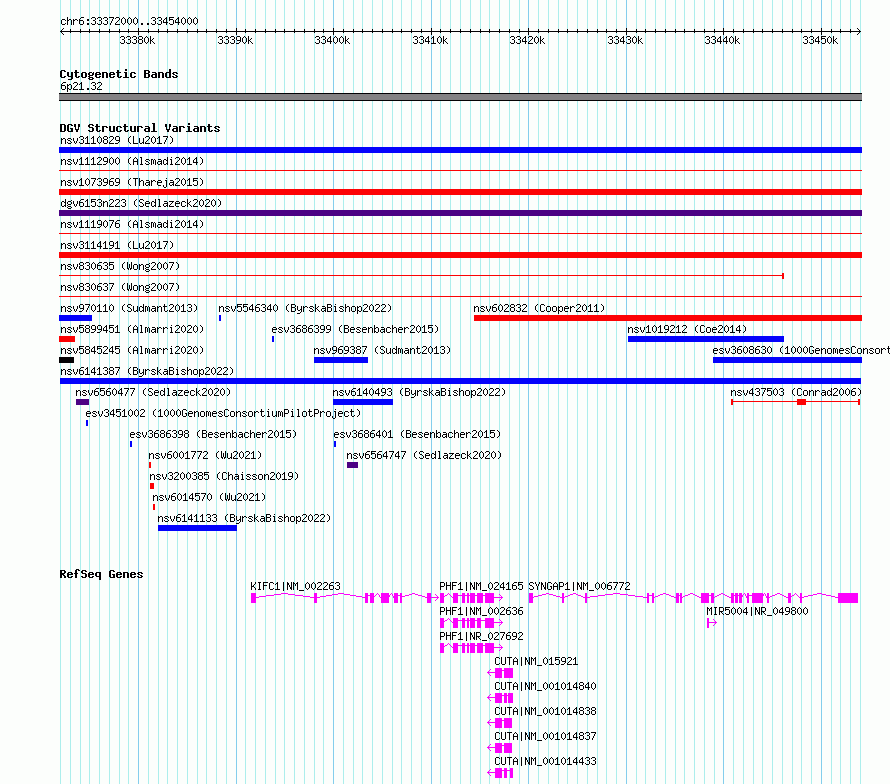Open the nsv3114191 (Lu2017) variant label
890x784 pixels.
(117, 245)
